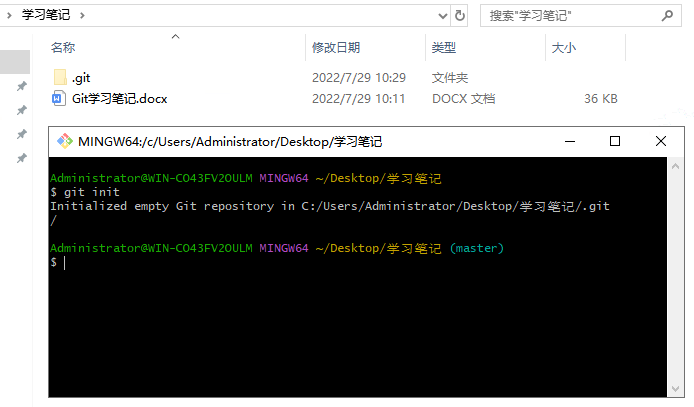694x407 pixels.
Task: Sort by 类型 column header
Action: pos(443,47)
